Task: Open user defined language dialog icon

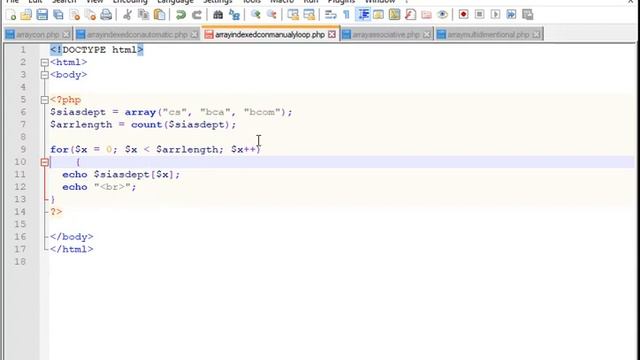Action: pos(378,15)
